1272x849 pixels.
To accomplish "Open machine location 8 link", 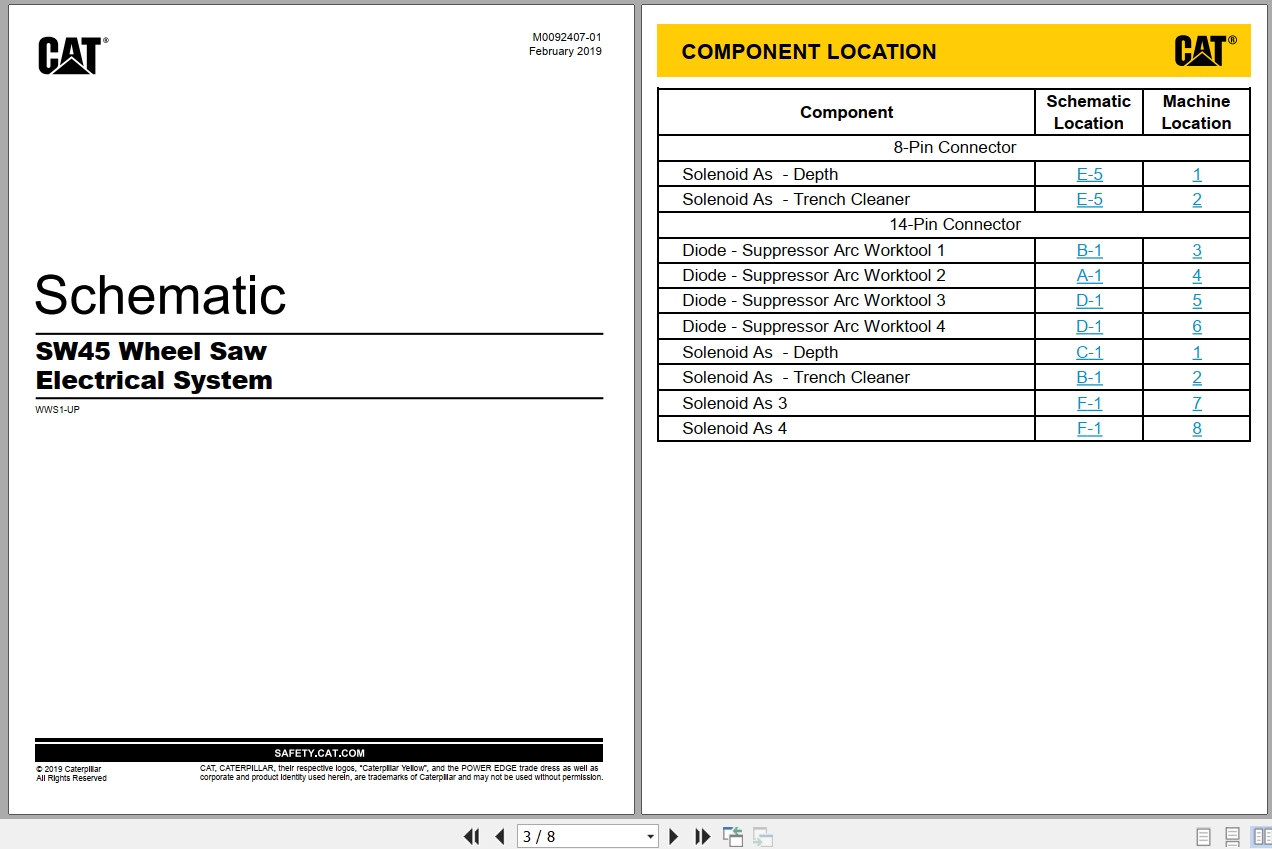I will point(1197,428).
